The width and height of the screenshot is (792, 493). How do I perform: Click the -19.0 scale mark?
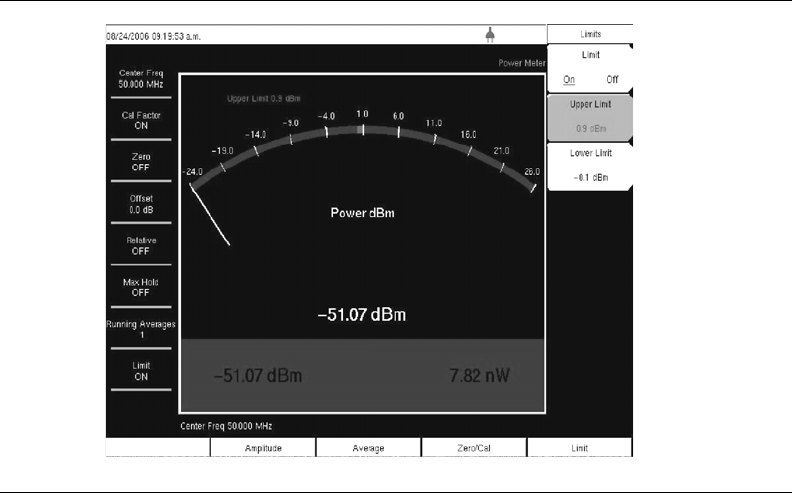pos(222,151)
